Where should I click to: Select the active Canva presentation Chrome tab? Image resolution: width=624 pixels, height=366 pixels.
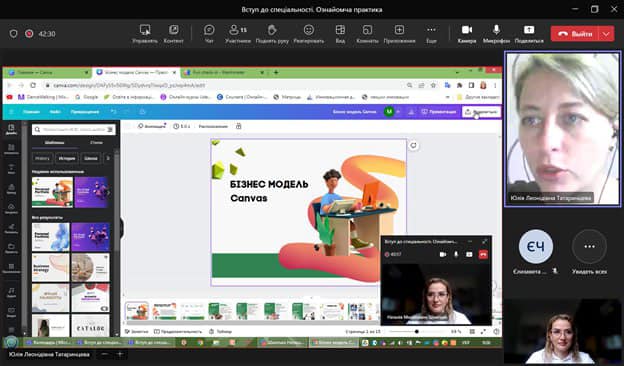[136, 72]
